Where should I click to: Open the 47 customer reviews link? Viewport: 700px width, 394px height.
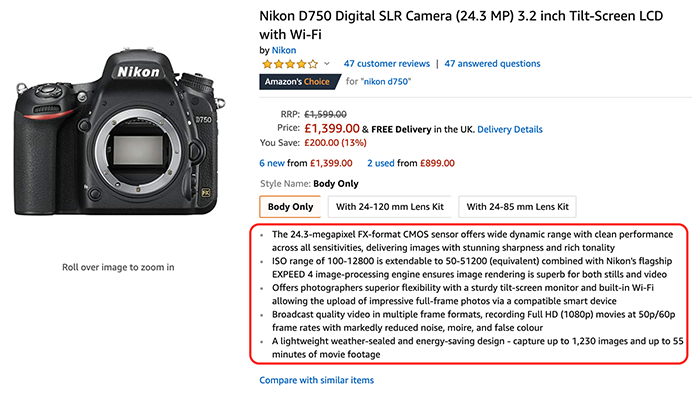tap(387, 64)
